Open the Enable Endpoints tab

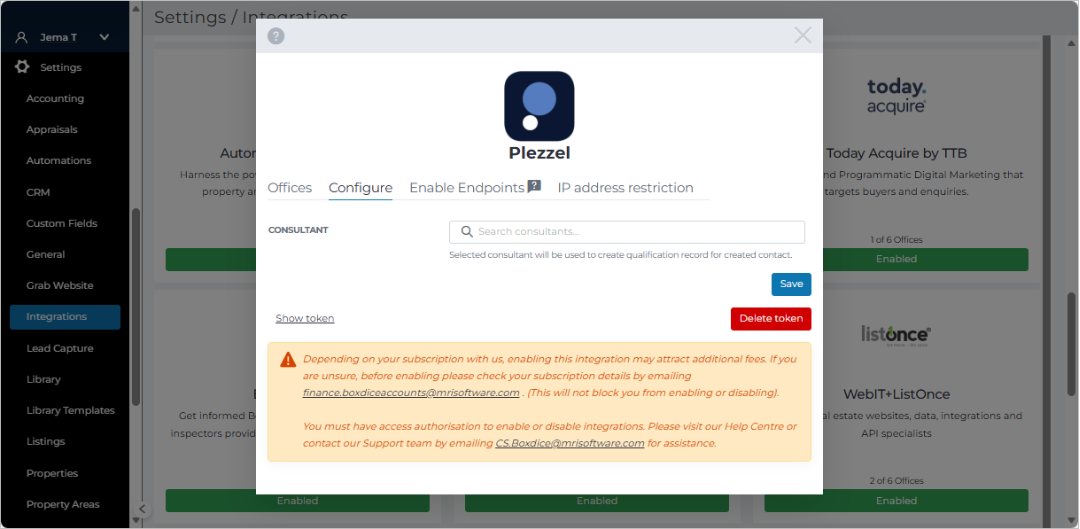coord(467,187)
